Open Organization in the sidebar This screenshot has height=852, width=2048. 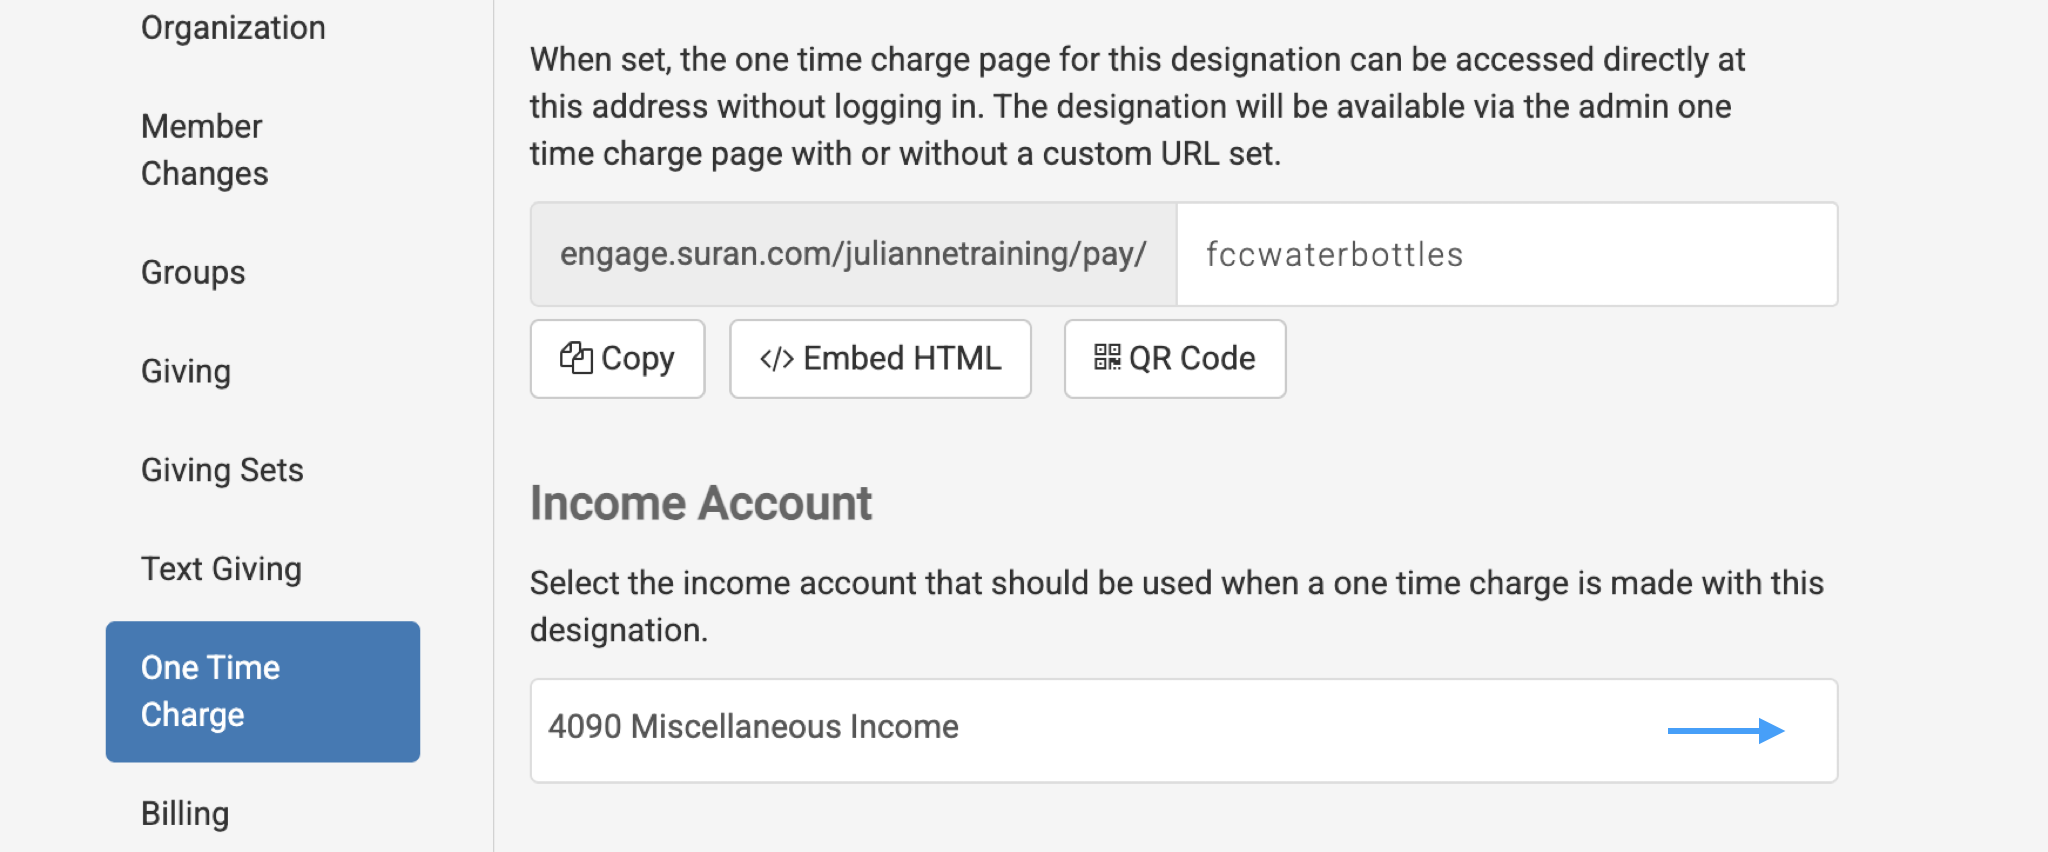click(x=233, y=28)
